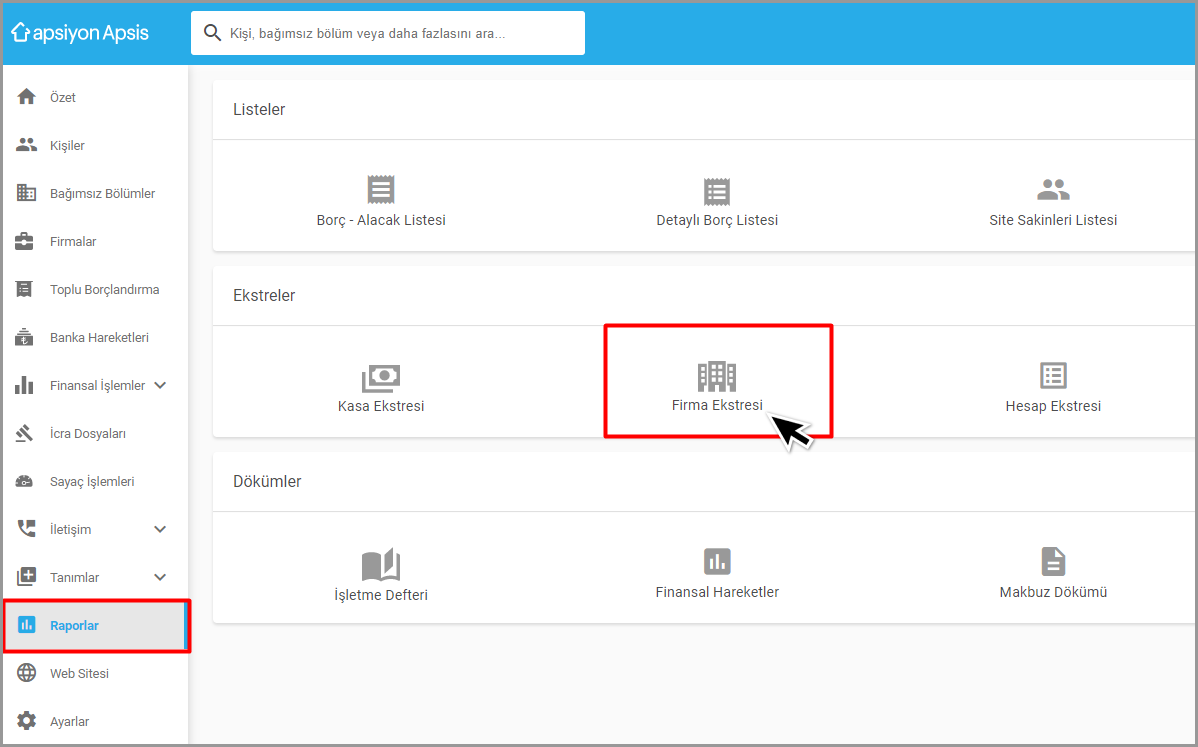This screenshot has height=747, width=1198.
Task: Expand the İletişim menu chevron
Action: click(x=160, y=529)
